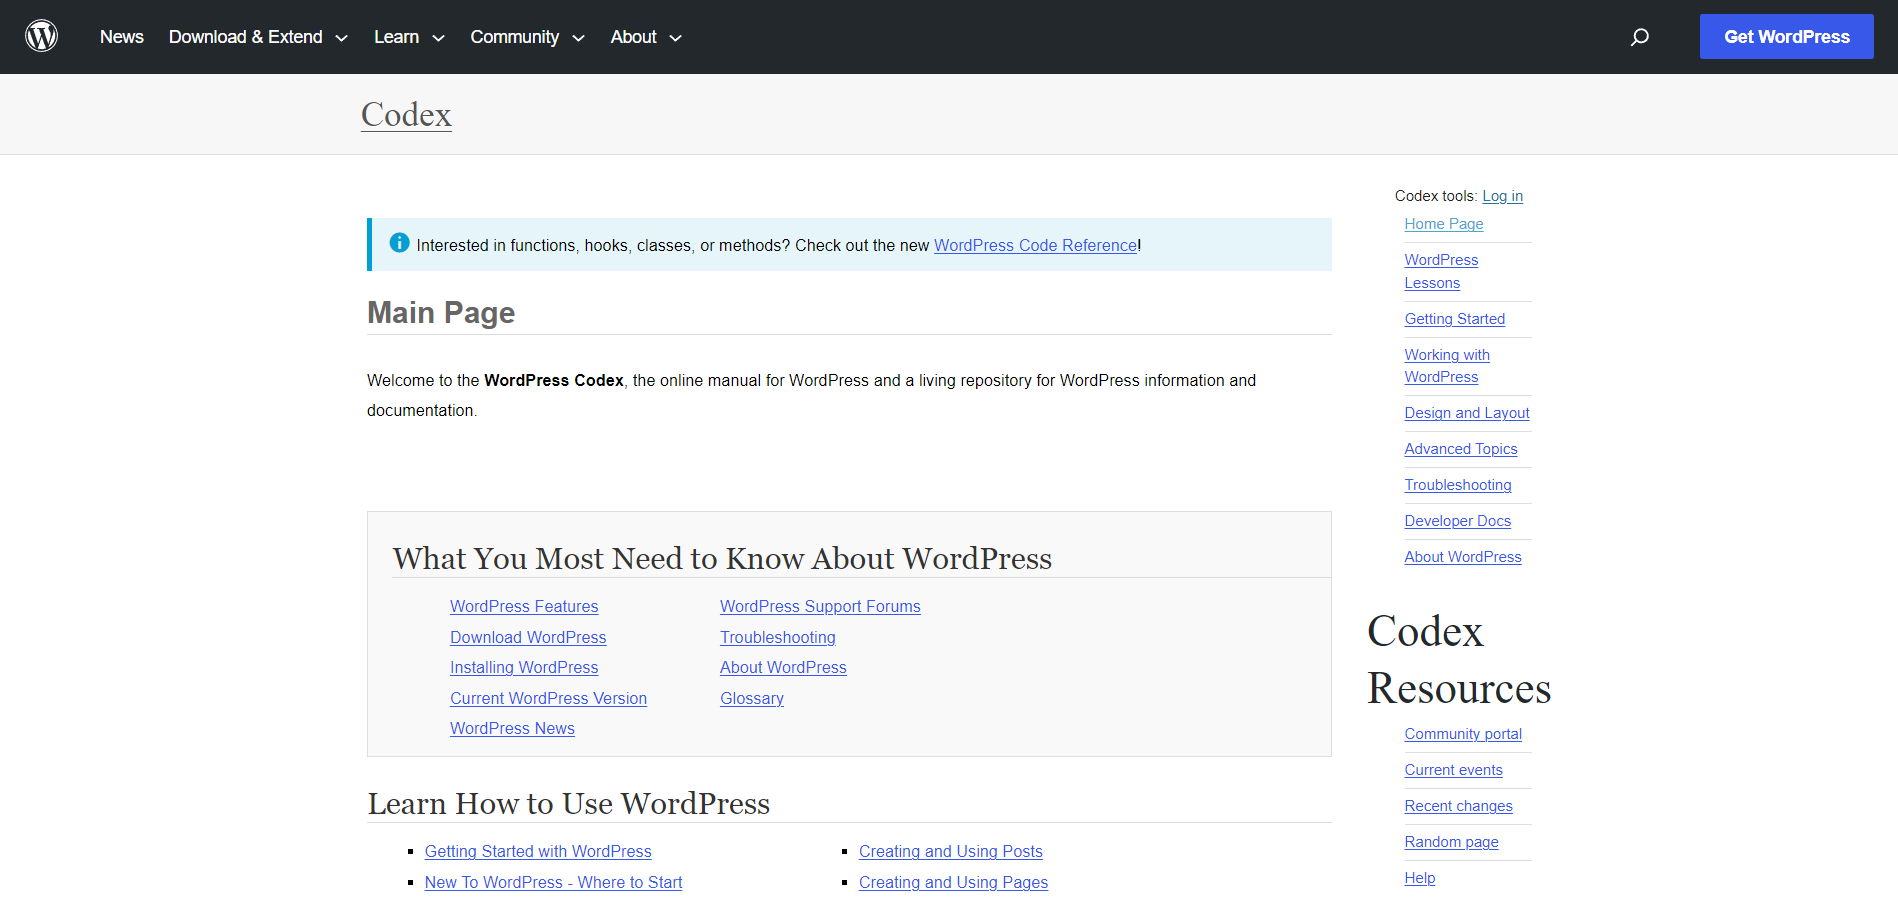1898x903 pixels.
Task: Open the Download & Extend menu
Action: pos(246,37)
